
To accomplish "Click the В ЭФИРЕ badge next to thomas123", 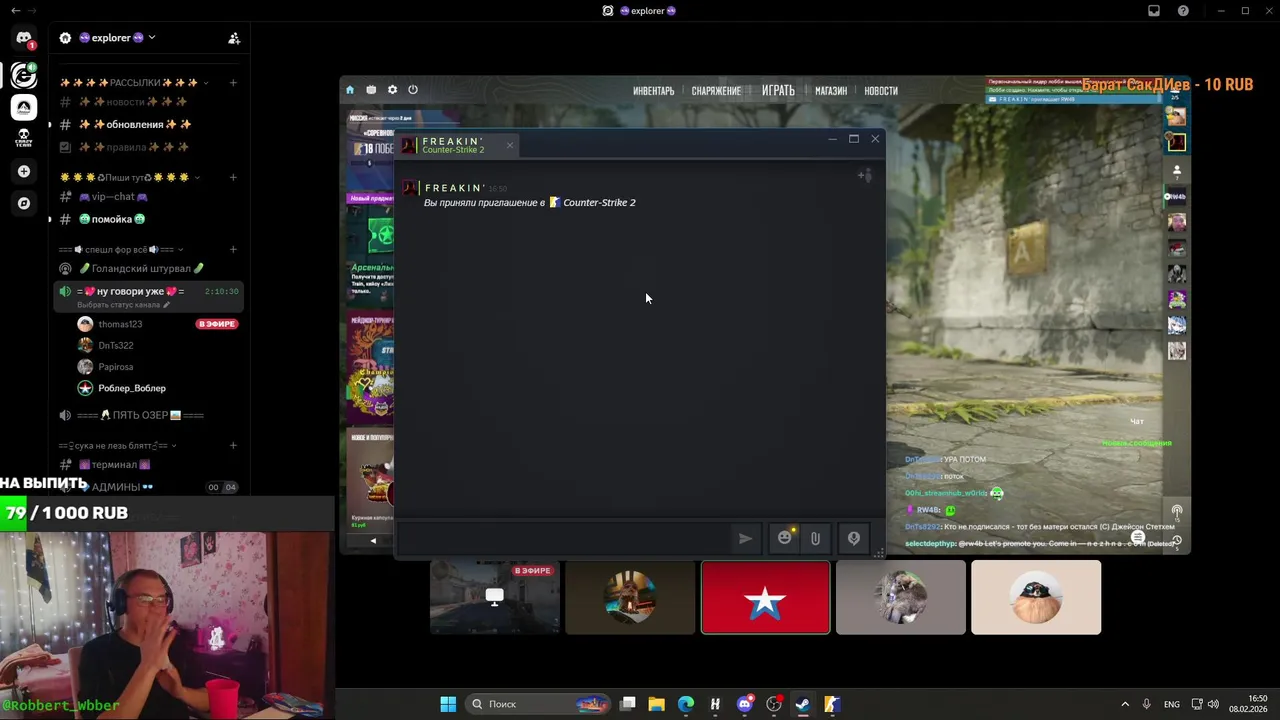I will coord(217,324).
